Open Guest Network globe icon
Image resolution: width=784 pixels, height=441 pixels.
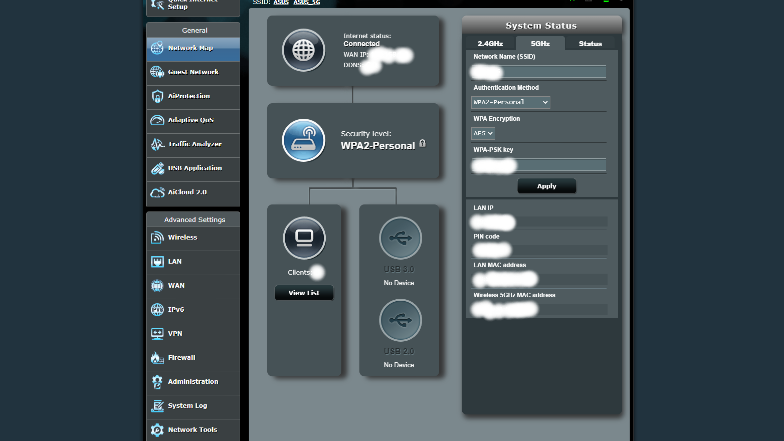pyautogui.click(x=157, y=72)
